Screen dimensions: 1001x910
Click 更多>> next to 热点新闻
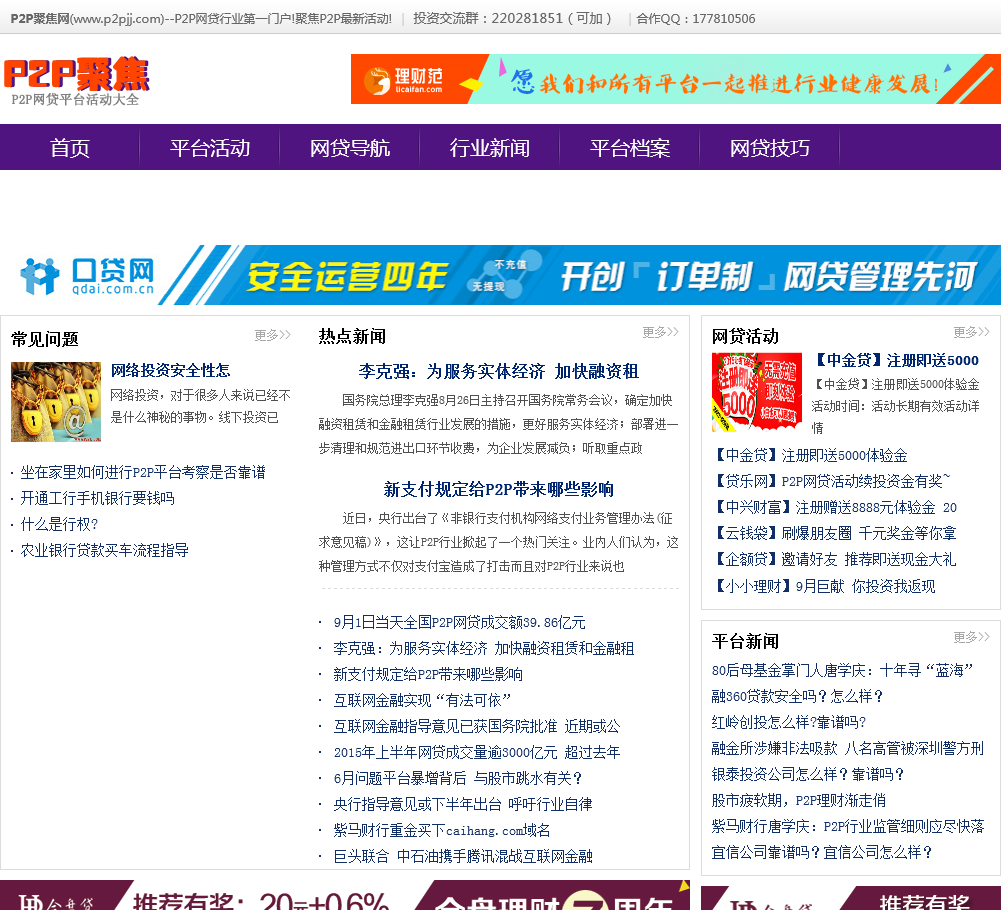pyautogui.click(x=661, y=332)
